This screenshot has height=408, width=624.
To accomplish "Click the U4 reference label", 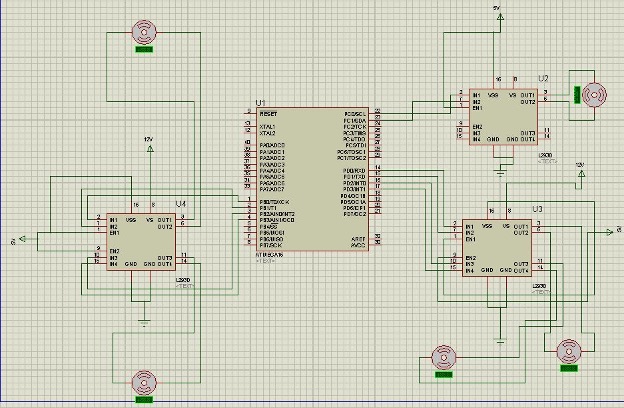I will pos(181,204).
